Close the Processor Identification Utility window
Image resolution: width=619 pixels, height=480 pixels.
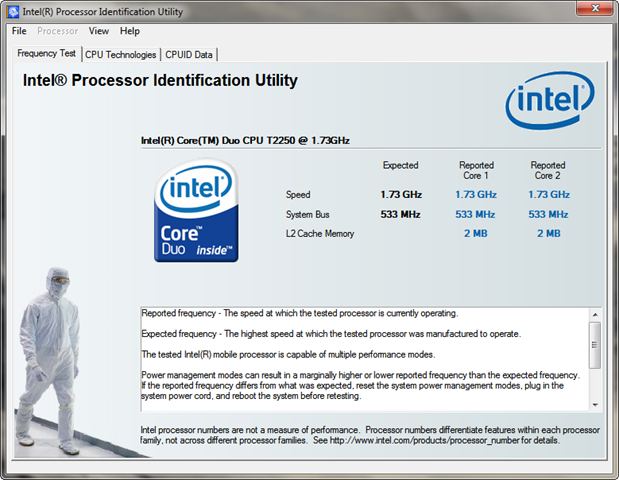tap(595, 8)
